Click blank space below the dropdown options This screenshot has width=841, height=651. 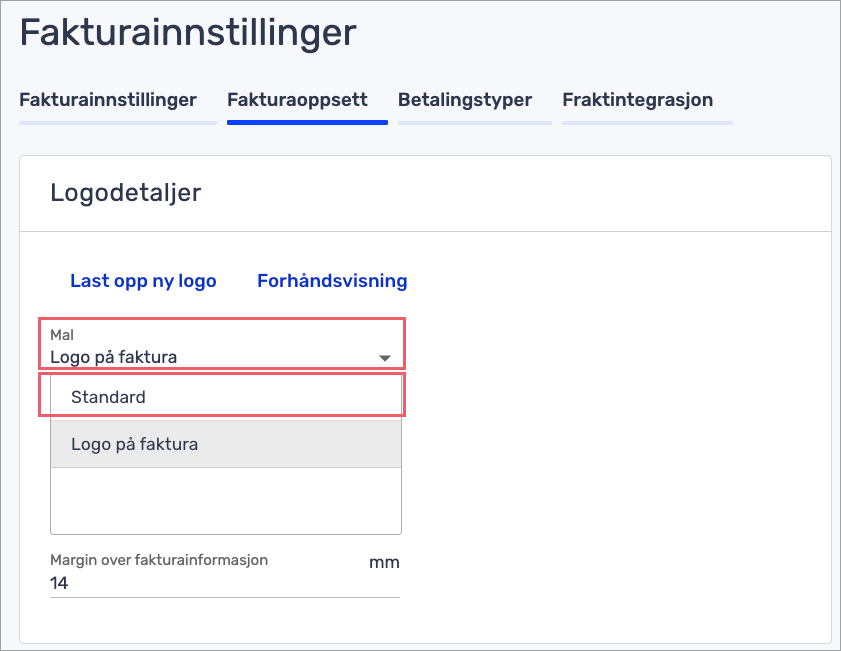coord(225,500)
